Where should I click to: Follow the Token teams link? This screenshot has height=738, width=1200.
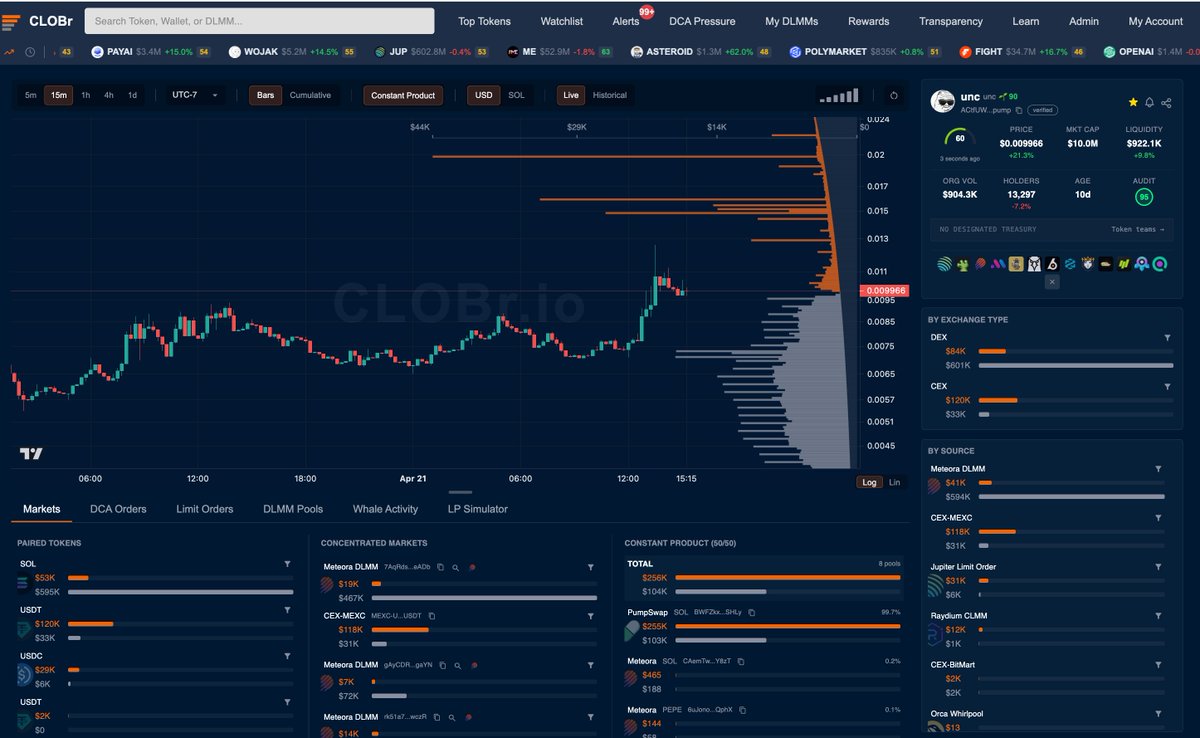coord(1138,229)
